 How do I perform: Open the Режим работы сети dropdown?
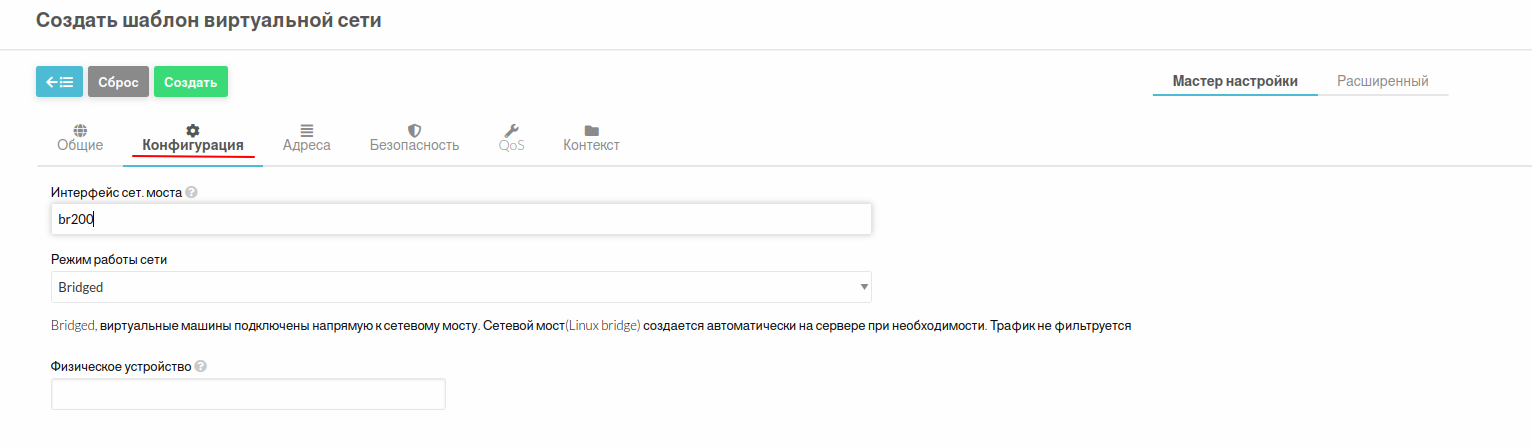tap(461, 287)
